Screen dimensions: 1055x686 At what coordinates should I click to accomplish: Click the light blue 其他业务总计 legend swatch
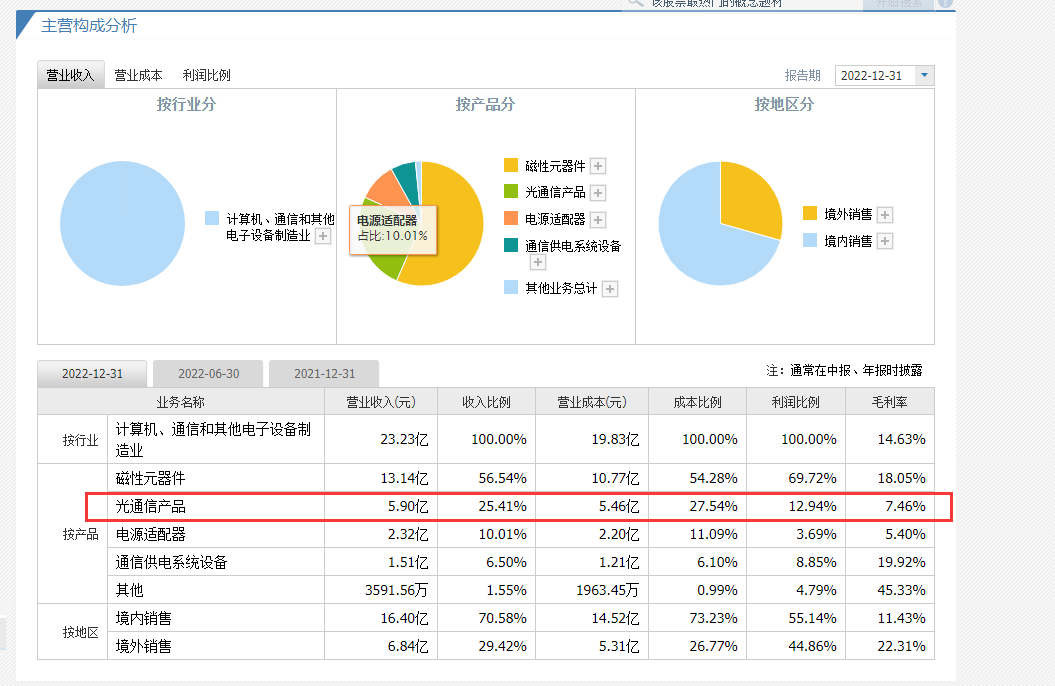[511, 288]
